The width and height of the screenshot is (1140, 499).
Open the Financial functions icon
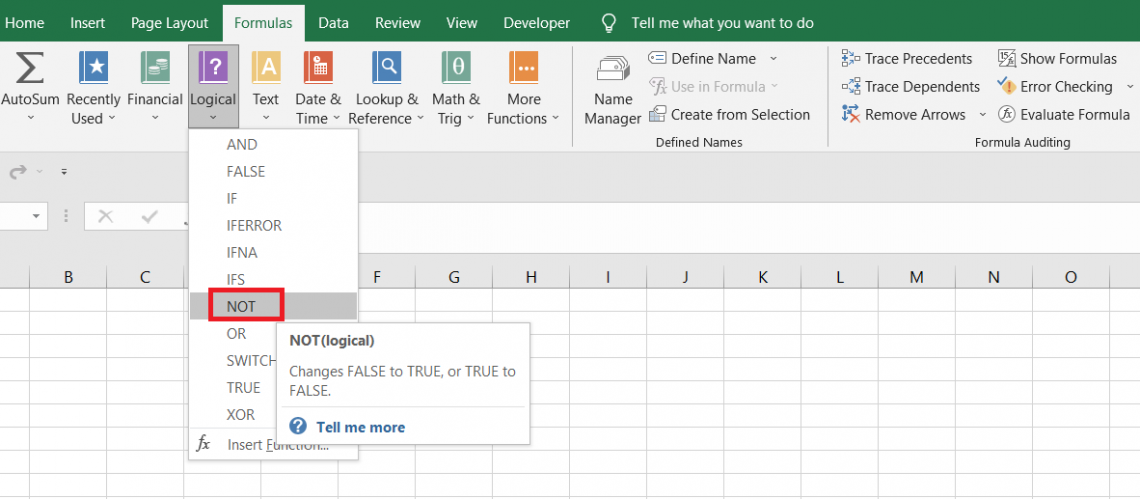pyautogui.click(x=154, y=68)
